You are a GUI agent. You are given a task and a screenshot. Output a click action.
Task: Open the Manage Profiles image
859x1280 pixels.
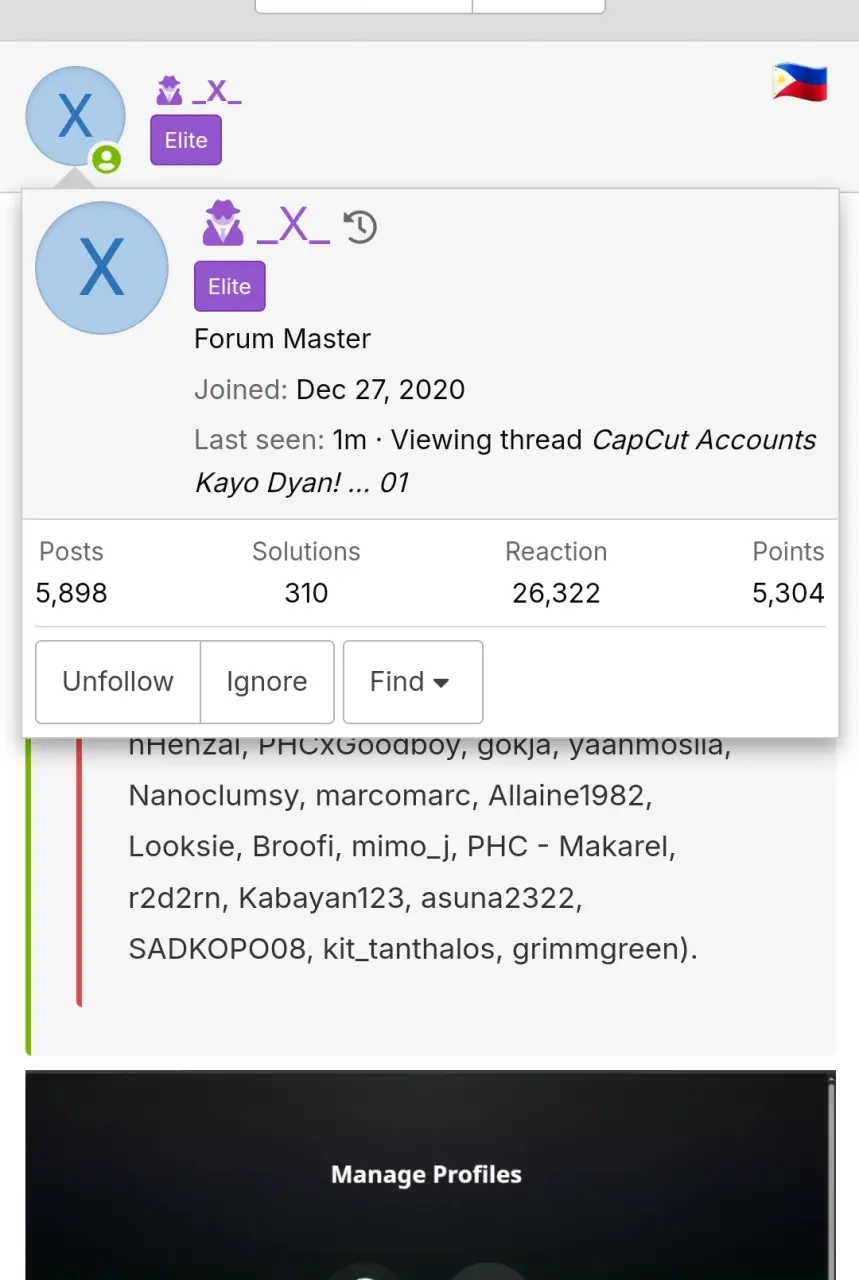pos(429,1175)
